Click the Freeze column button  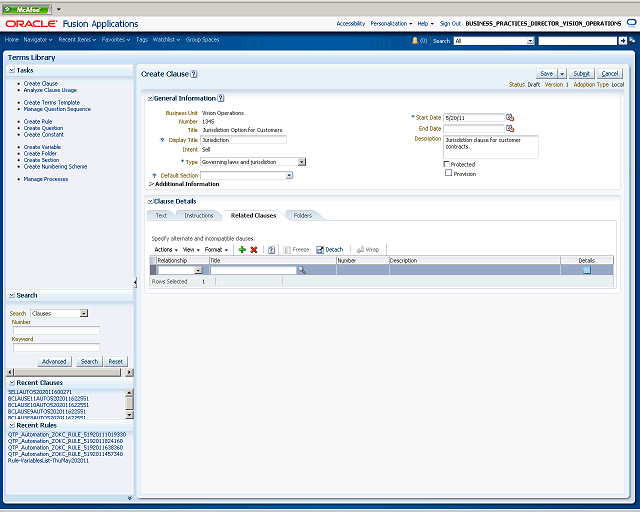click(x=296, y=249)
